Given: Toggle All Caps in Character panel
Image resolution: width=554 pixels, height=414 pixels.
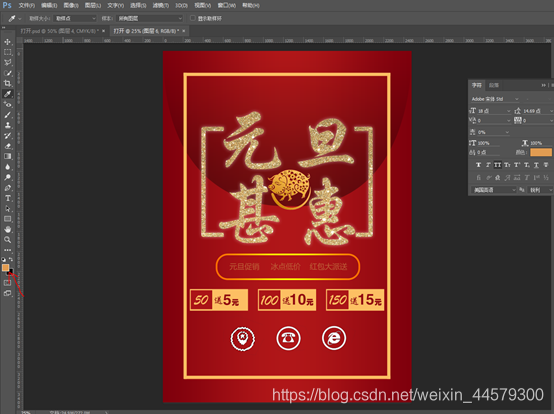Looking at the screenshot, I should tap(497, 165).
